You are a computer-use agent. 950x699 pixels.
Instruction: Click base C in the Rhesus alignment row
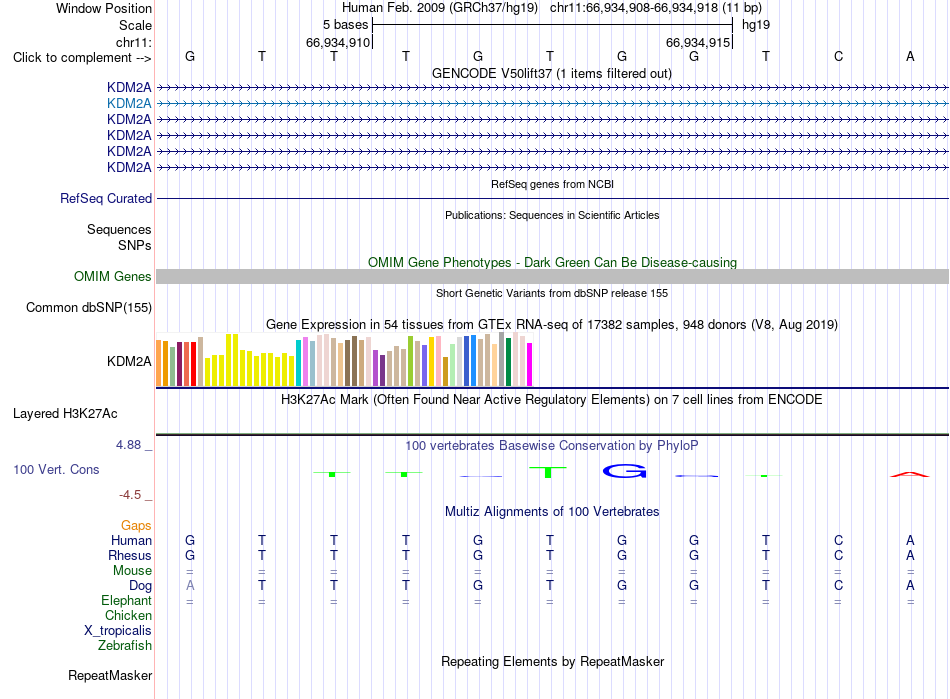click(838, 555)
